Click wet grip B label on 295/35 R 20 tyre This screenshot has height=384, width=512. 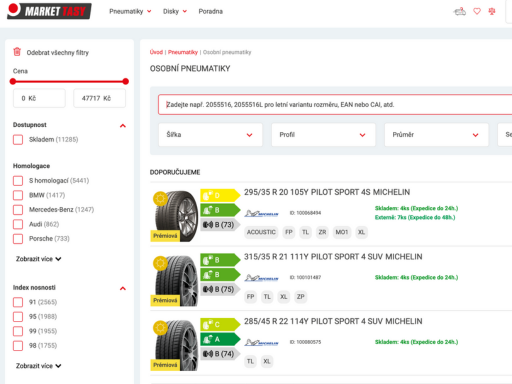(x=220, y=210)
